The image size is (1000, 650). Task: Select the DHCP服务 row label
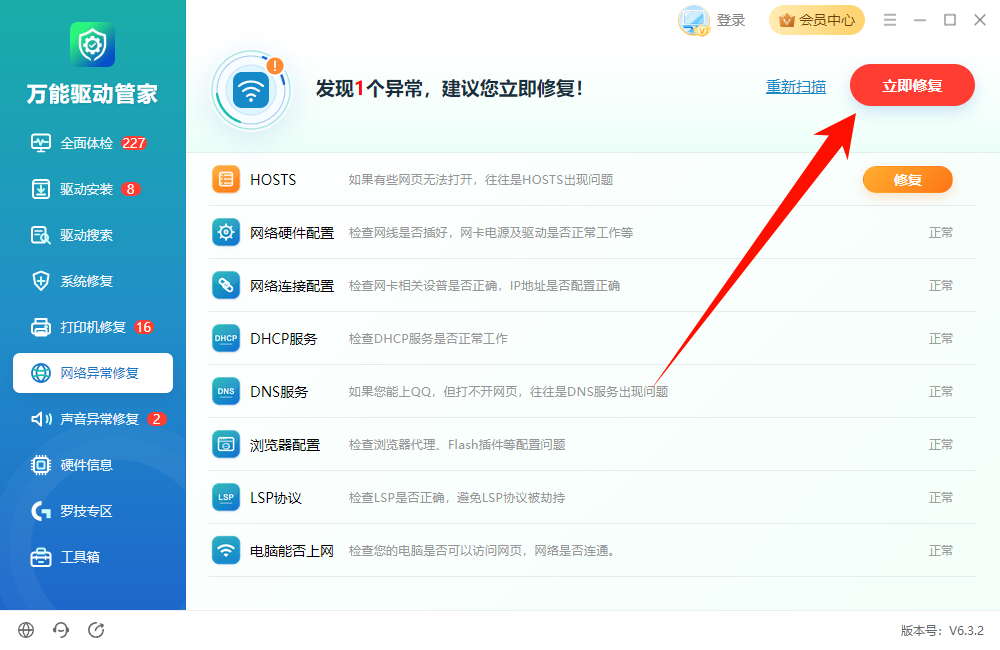click(x=284, y=339)
